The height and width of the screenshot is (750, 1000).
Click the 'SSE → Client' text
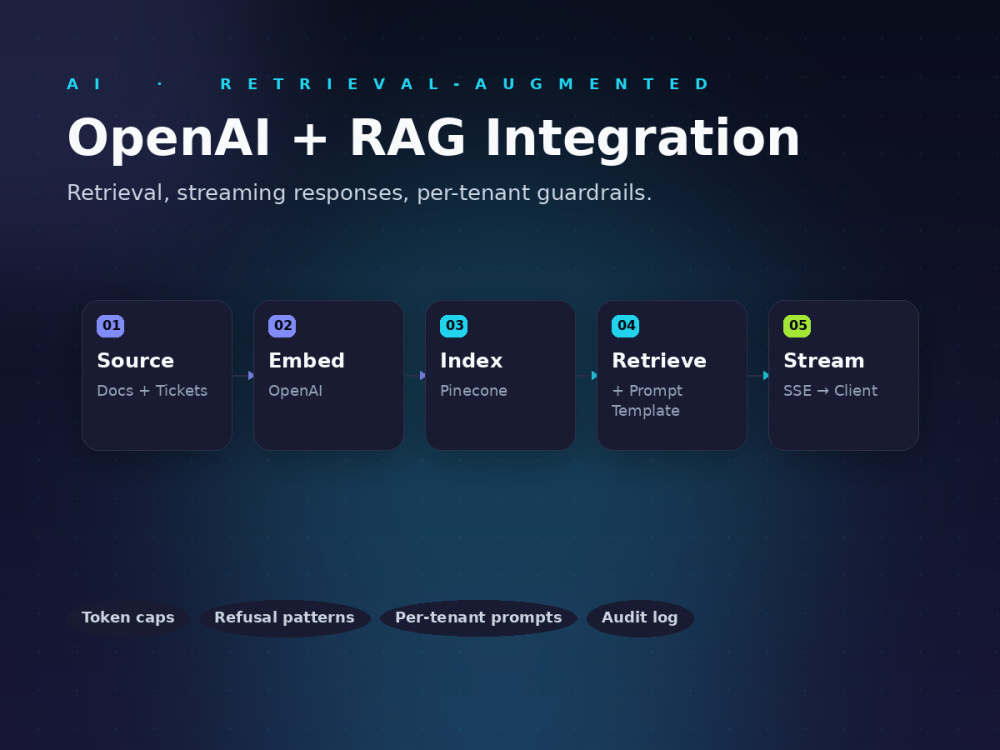click(830, 391)
